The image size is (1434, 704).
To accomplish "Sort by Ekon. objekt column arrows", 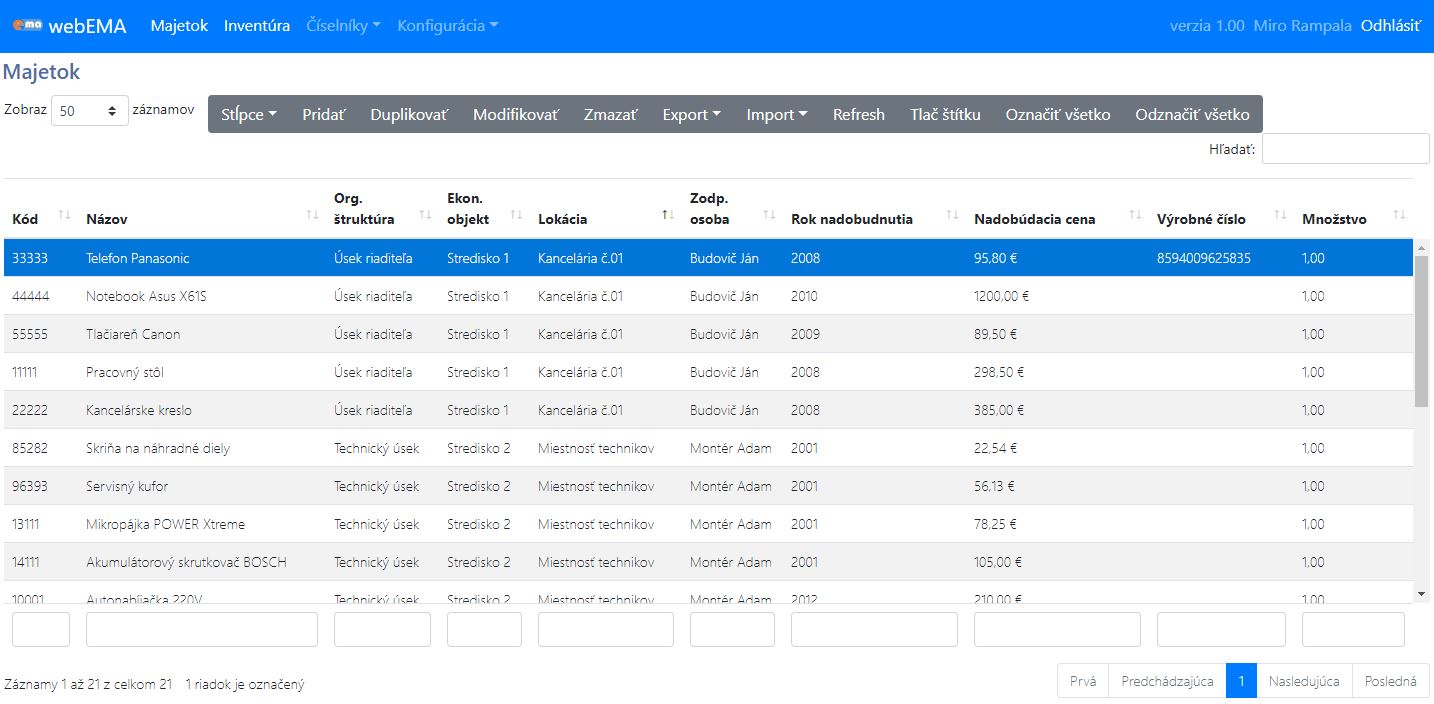I will tap(516, 215).
